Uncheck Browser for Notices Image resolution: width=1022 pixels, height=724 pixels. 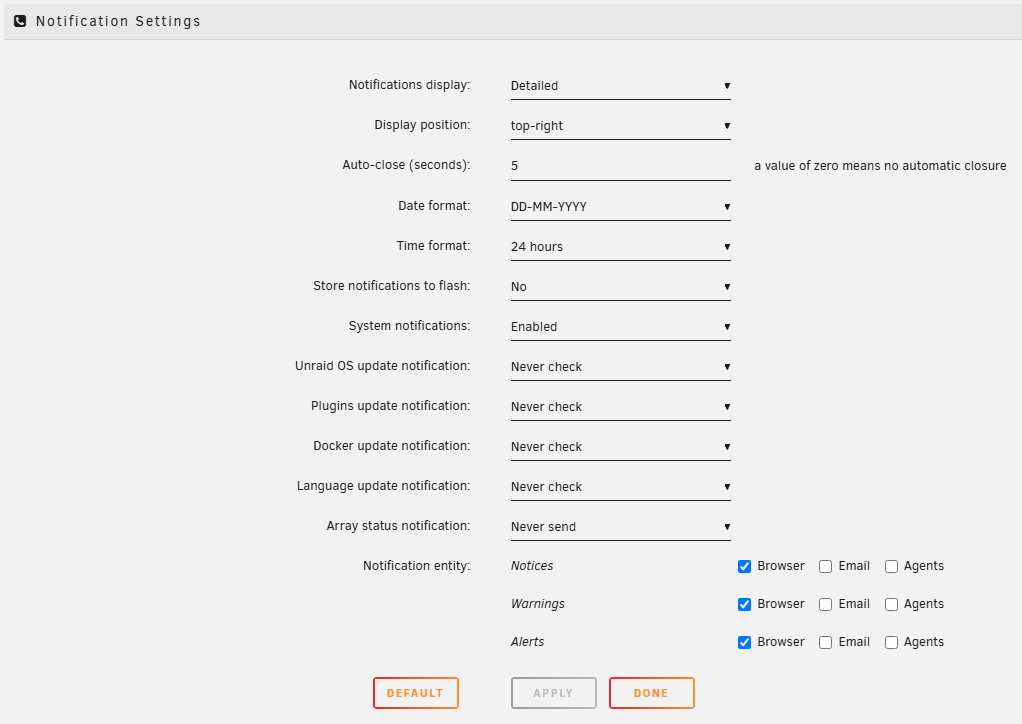click(x=744, y=566)
